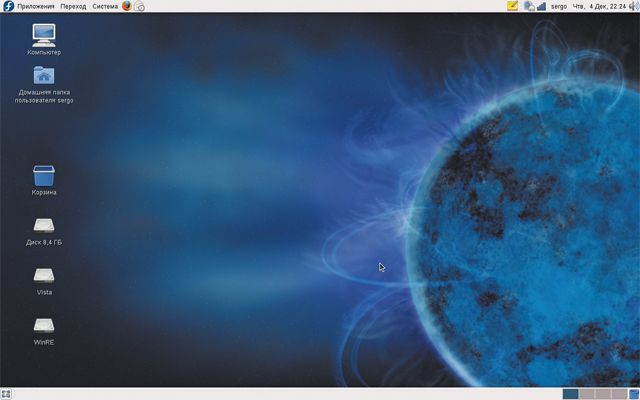
Task: Click the Диск 8,4 ГБ label
Action: tap(44, 242)
